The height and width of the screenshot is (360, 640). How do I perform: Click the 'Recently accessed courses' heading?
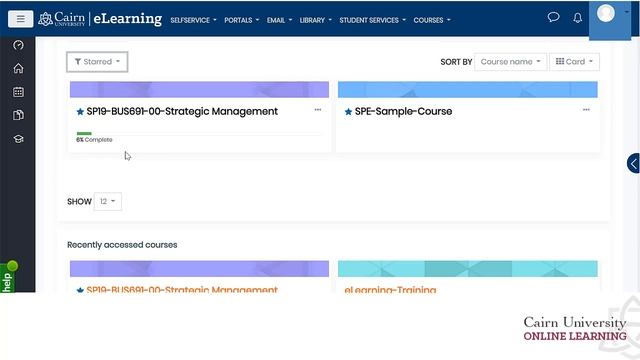pos(122,245)
